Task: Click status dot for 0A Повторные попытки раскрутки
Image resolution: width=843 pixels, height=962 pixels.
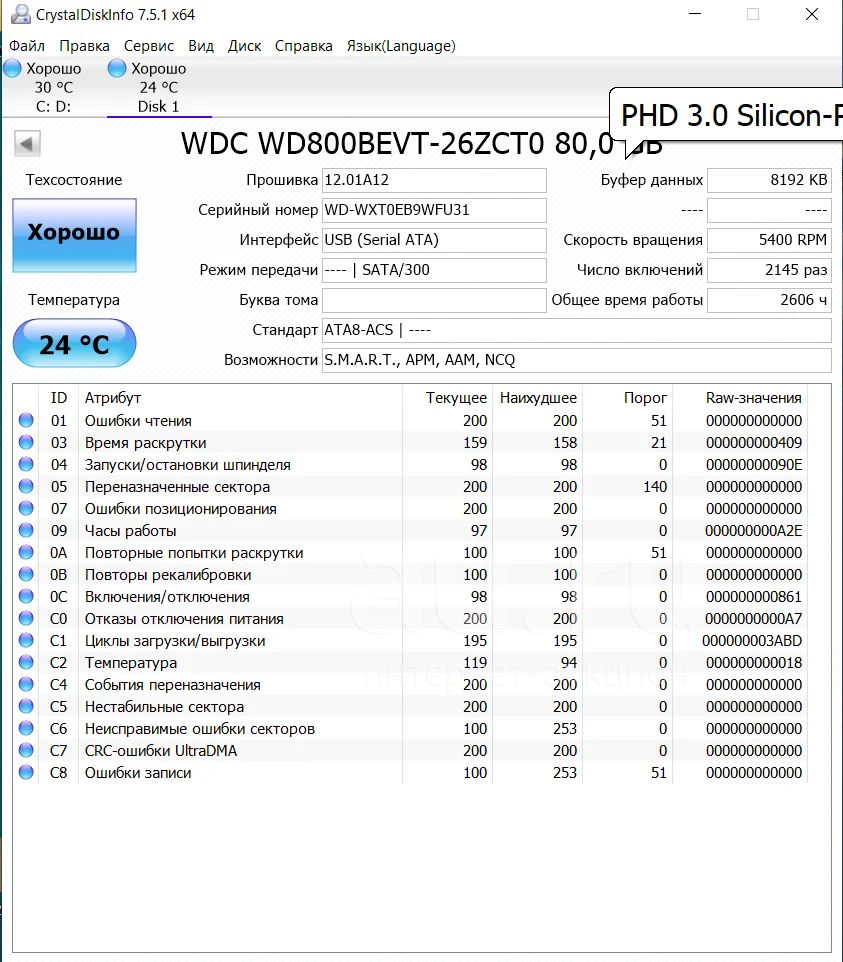Action: (26, 552)
